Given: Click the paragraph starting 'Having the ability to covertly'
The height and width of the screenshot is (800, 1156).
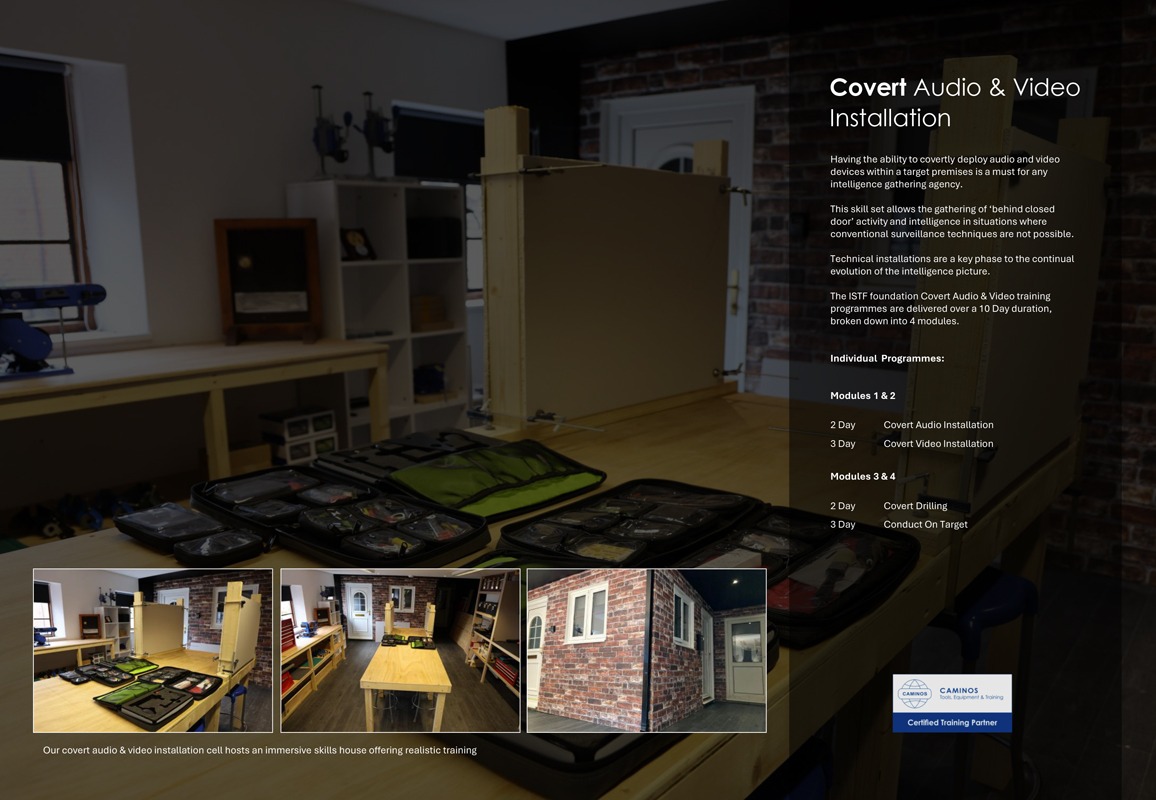Looking at the screenshot, I should point(945,171).
